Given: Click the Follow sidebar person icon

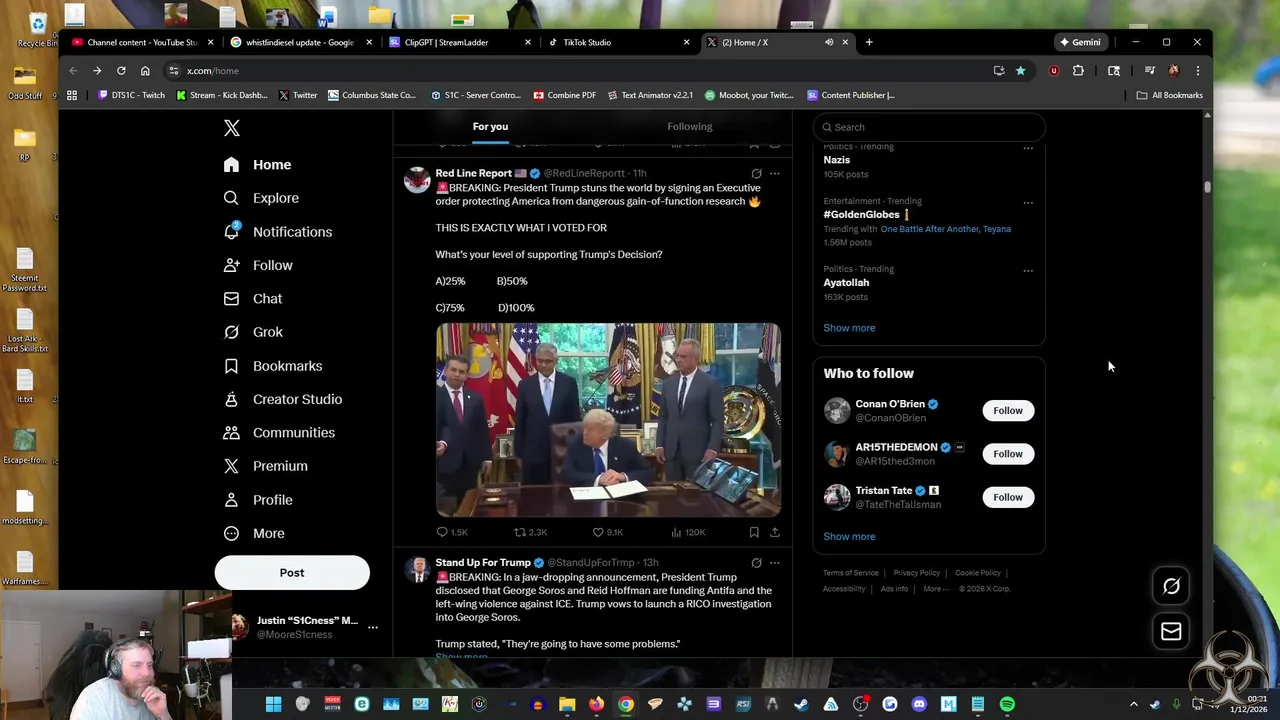Looking at the screenshot, I should pos(232,265).
